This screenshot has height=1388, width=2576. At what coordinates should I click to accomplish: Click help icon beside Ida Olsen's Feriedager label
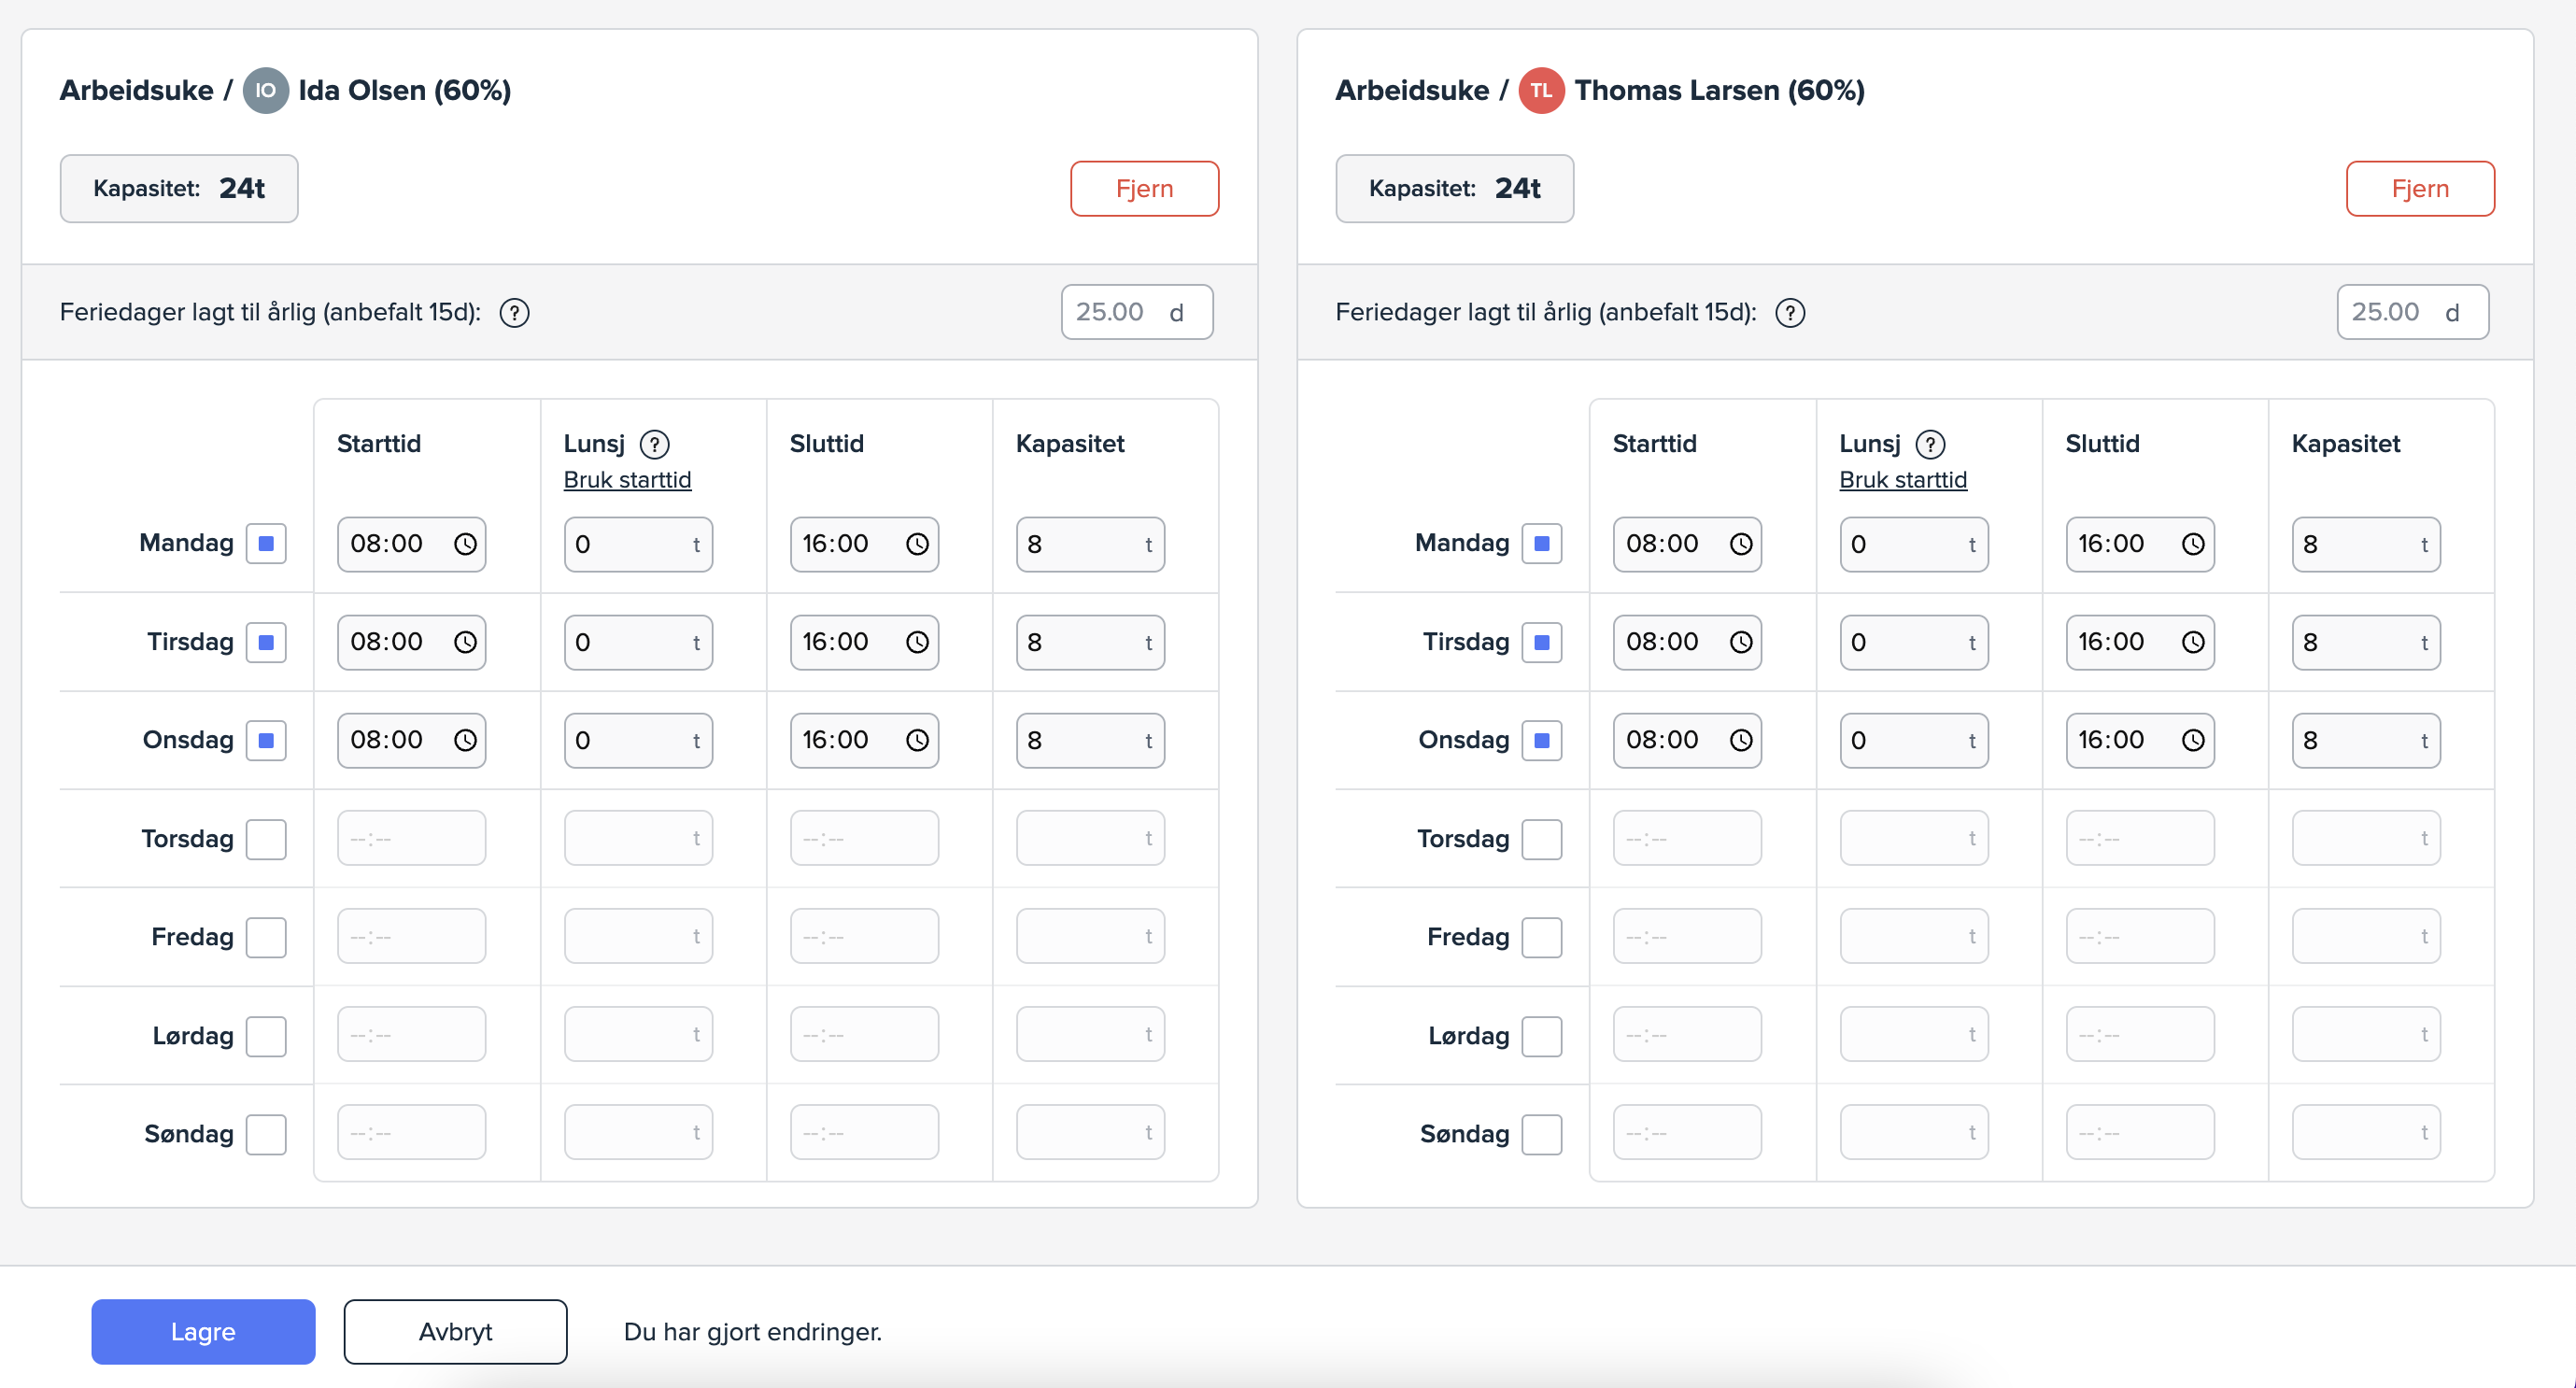pyautogui.click(x=514, y=313)
